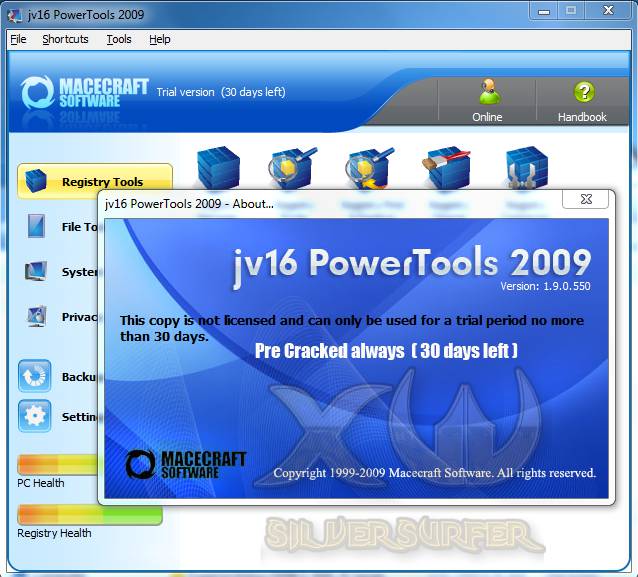Click the PC Health label
638x577 pixels.
pos(41,483)
